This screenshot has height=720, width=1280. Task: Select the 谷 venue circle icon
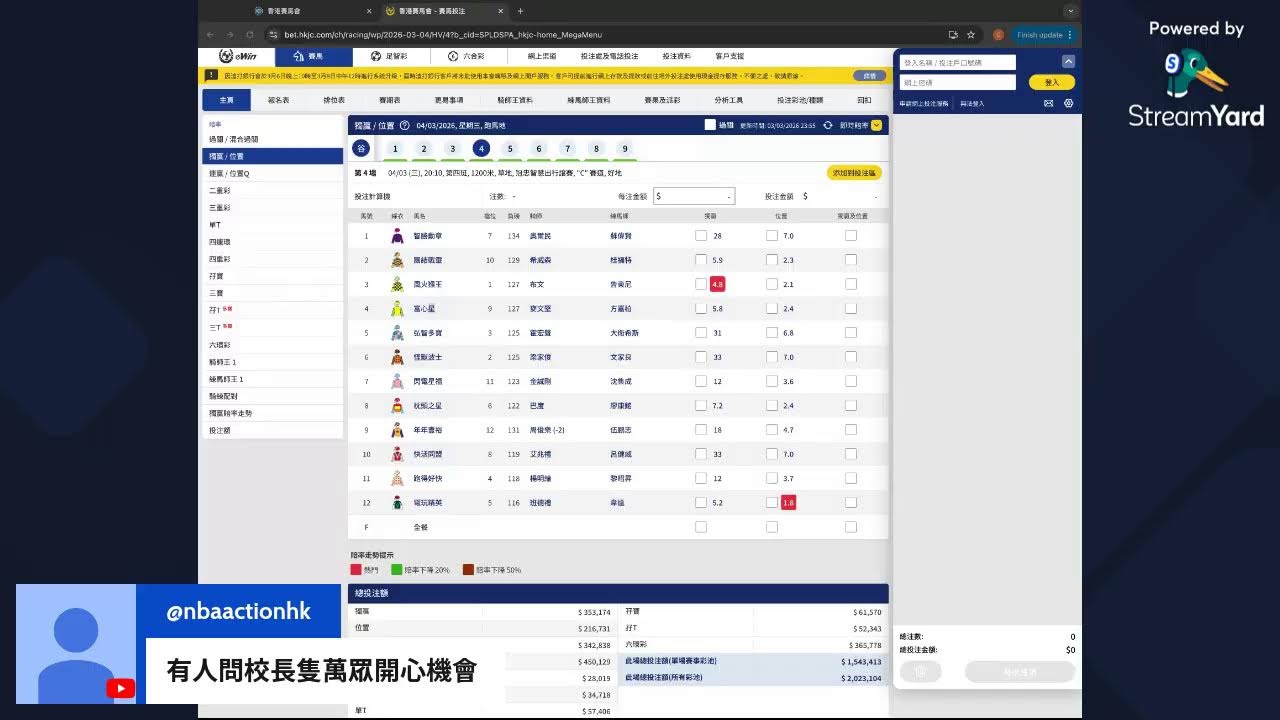tap(361, 149)
